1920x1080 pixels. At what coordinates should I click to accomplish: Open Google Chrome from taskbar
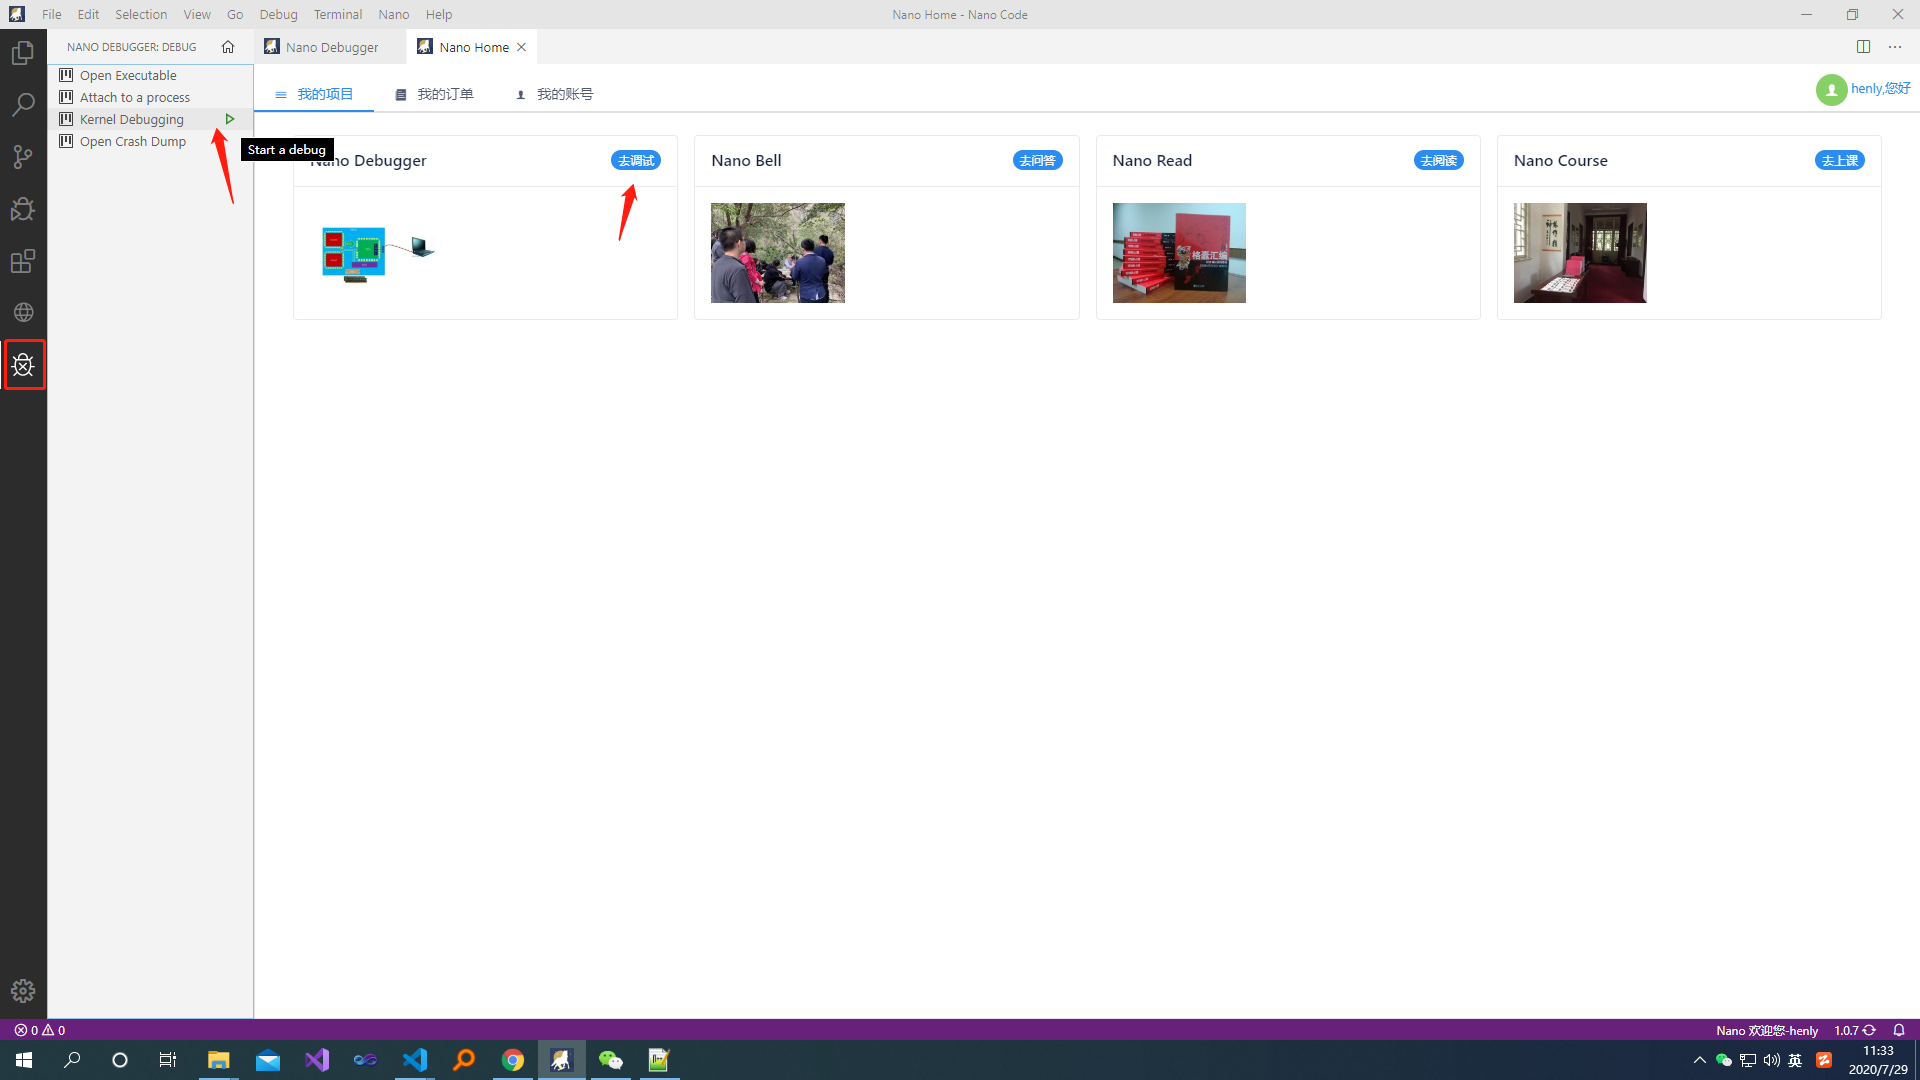pos(512,1060)
